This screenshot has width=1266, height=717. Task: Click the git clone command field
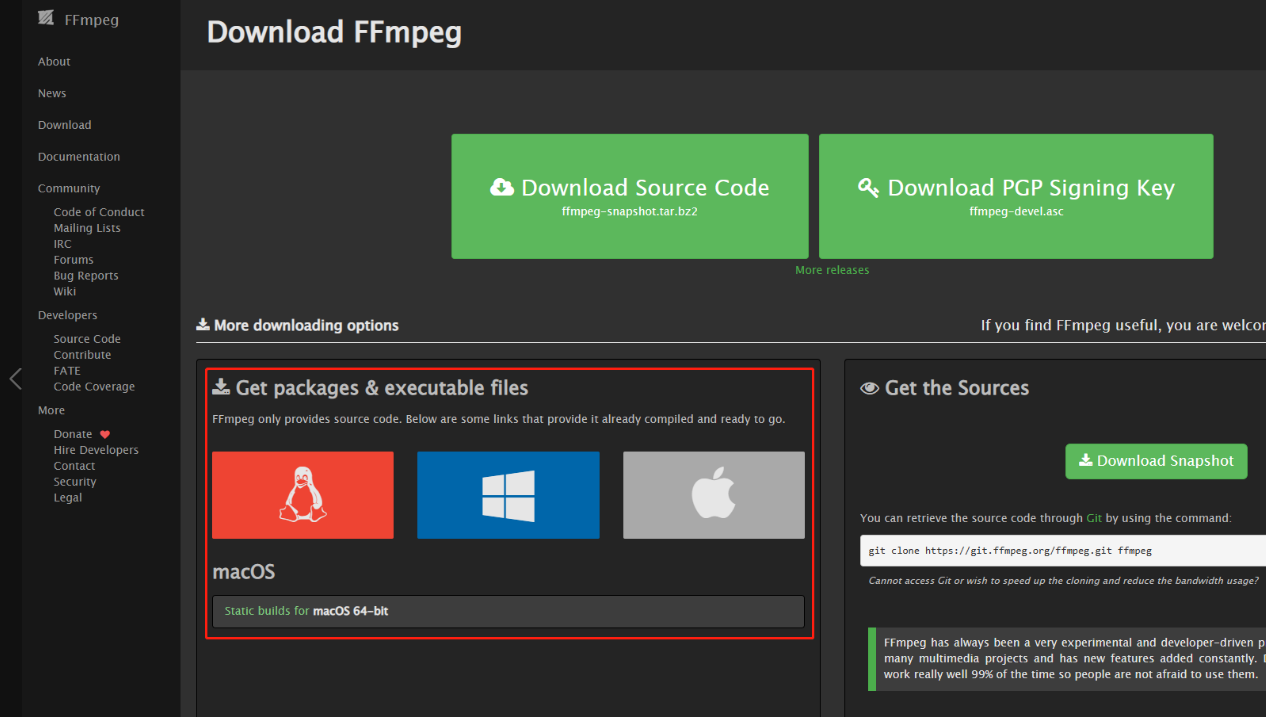1060,551
